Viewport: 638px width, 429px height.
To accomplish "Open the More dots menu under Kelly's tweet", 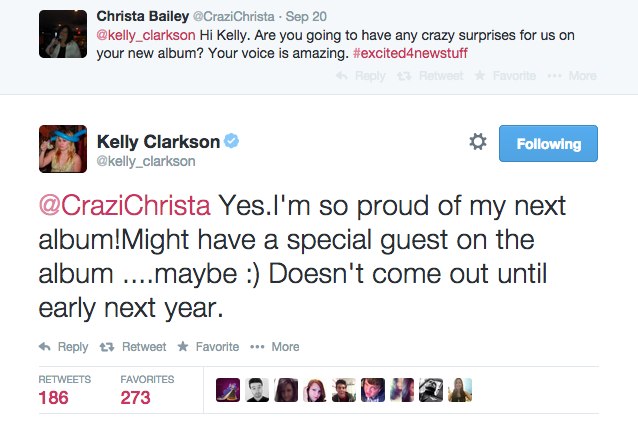I will (x=257, y=347).
